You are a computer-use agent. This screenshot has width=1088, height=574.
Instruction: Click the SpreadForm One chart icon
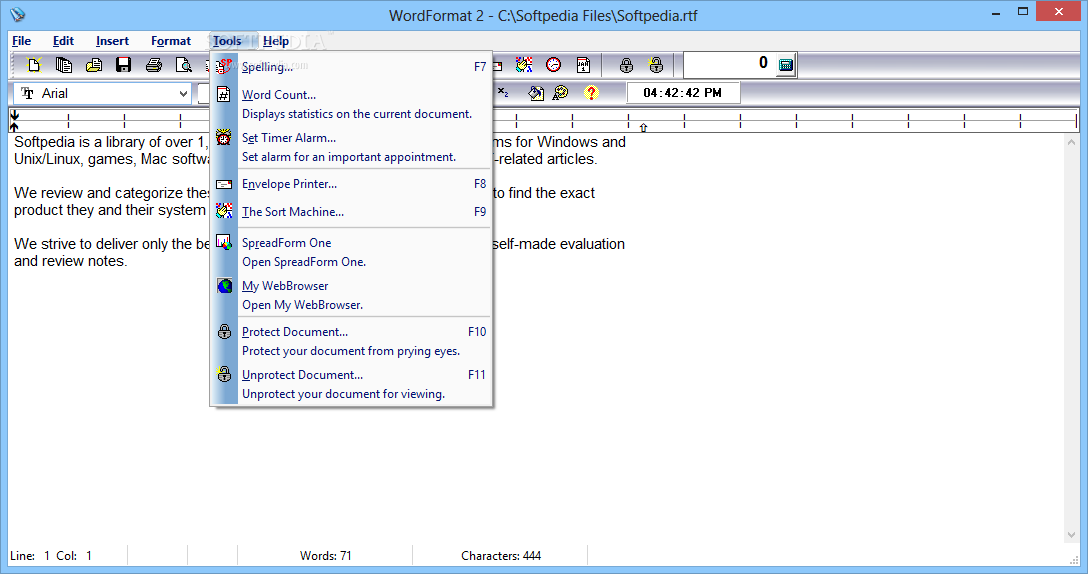point(223,242)
